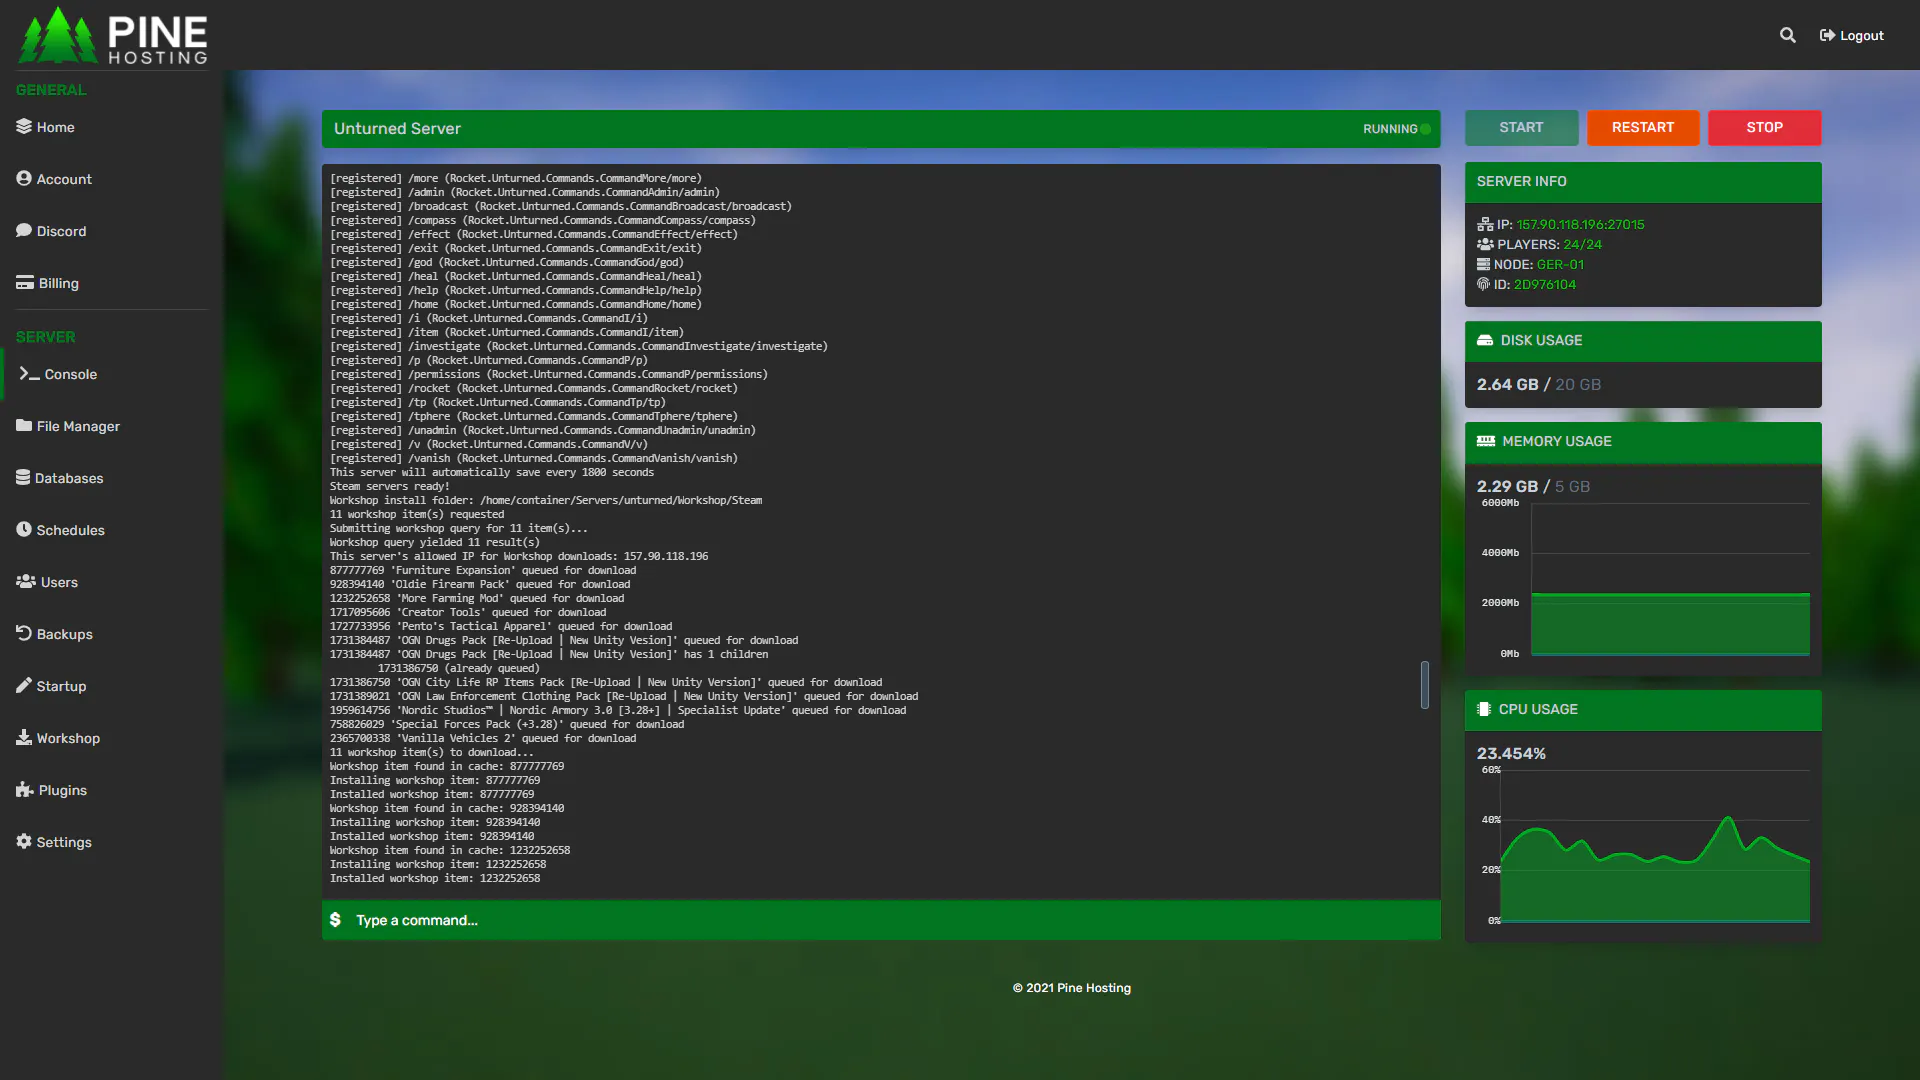
Task: Click the Discord chat bubble icon
Action: tap(24, 230)
